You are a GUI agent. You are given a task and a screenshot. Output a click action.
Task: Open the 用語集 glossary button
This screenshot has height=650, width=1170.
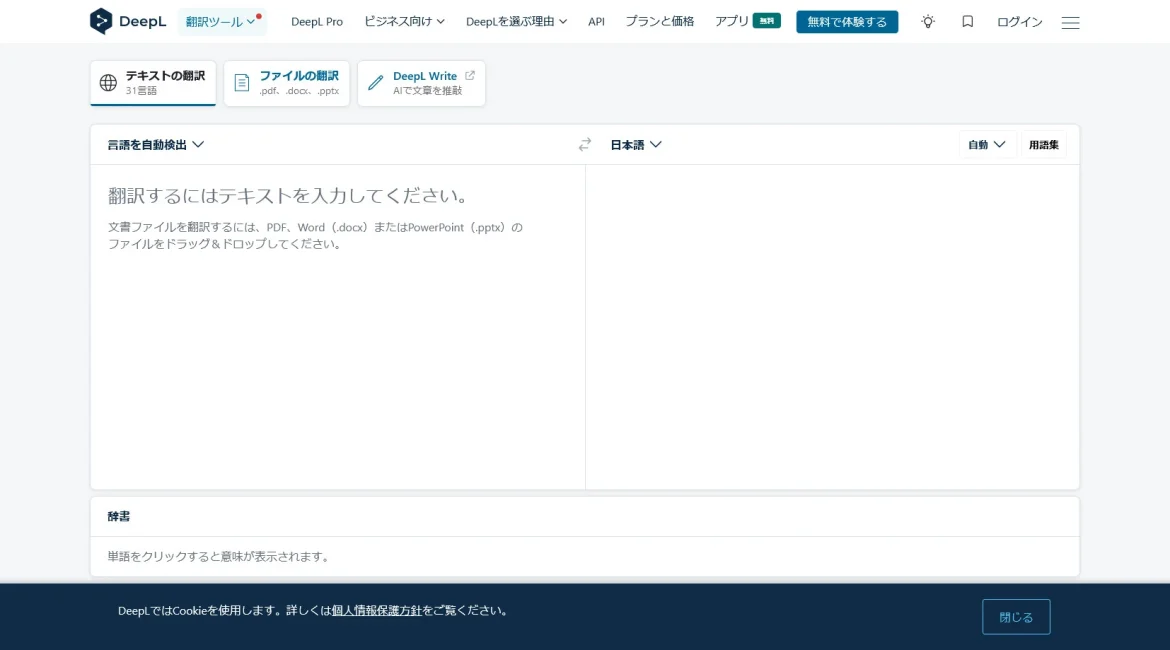[x=1043, y=145]
